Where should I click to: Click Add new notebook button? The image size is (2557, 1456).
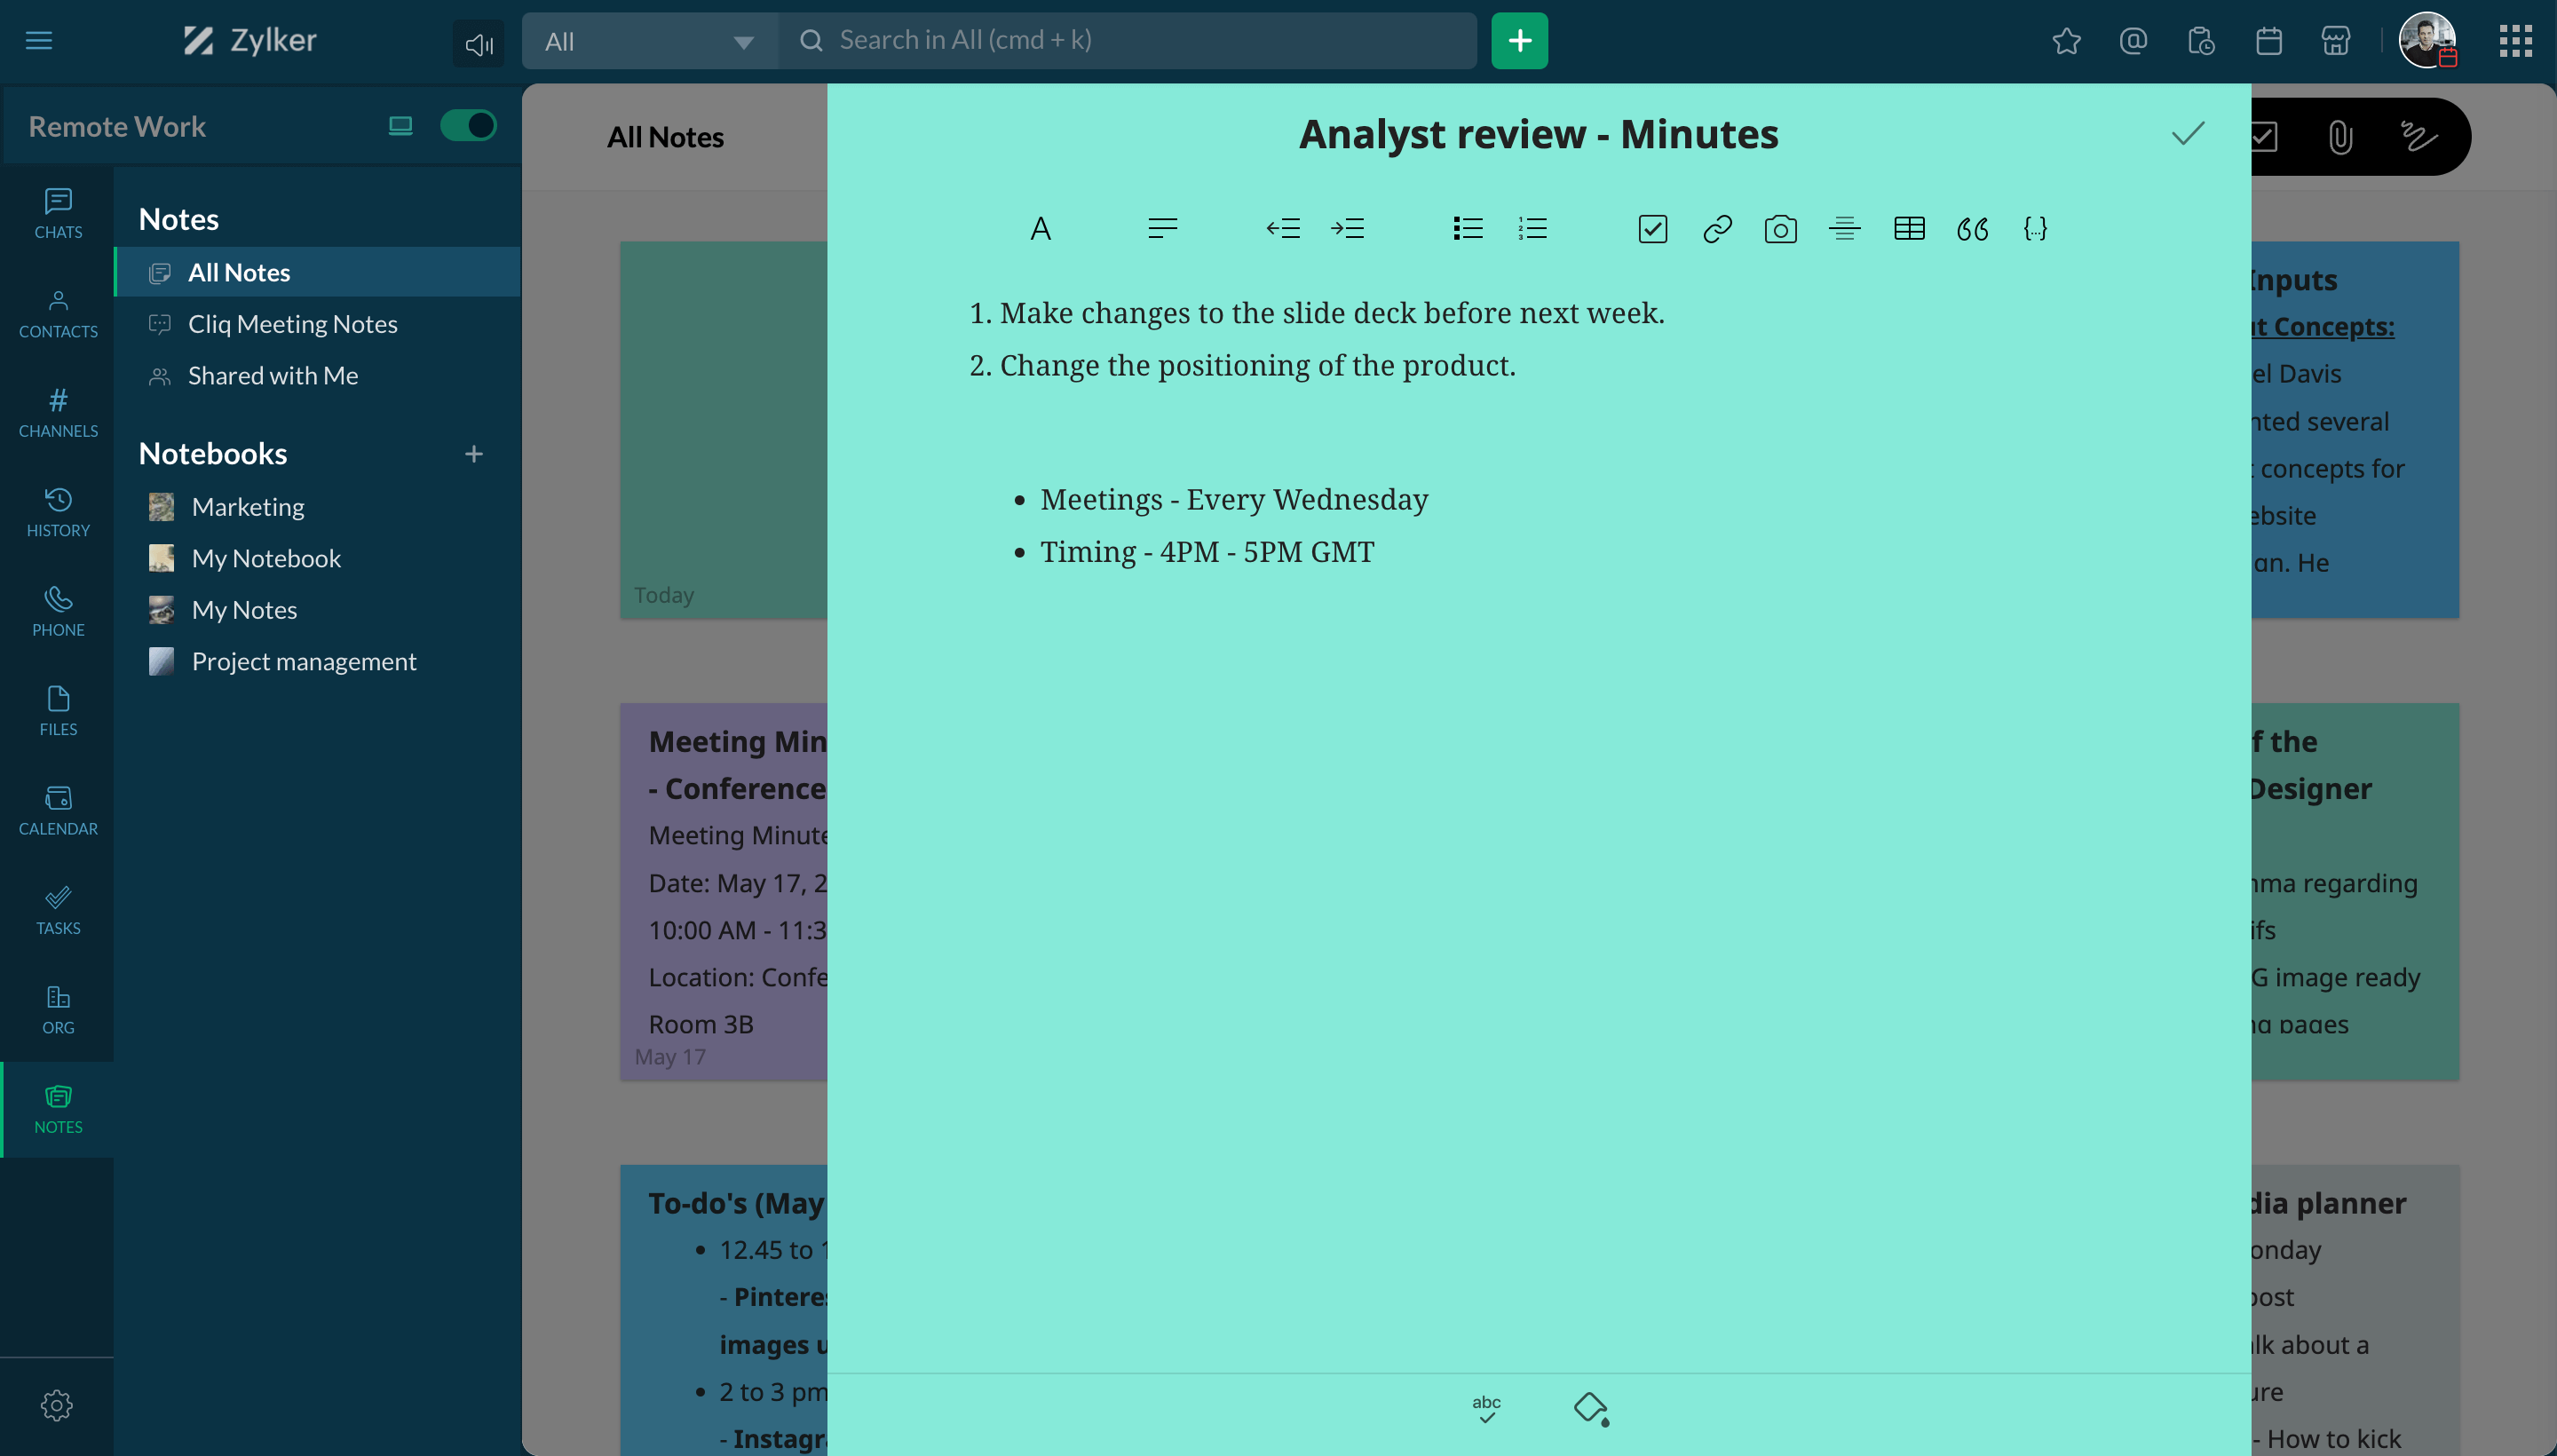474,453
